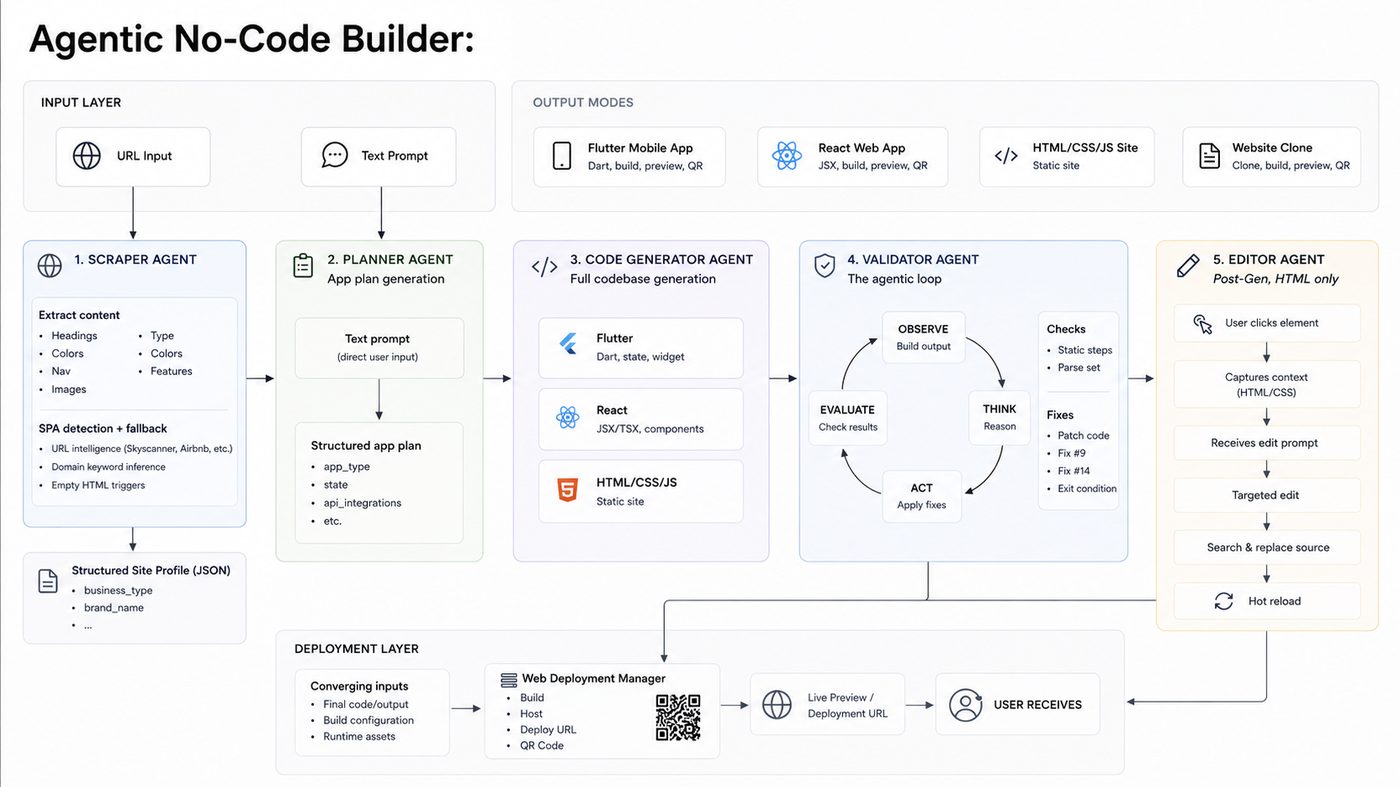
Task: Select the EVALUATE Check results box
Action: 848,418
